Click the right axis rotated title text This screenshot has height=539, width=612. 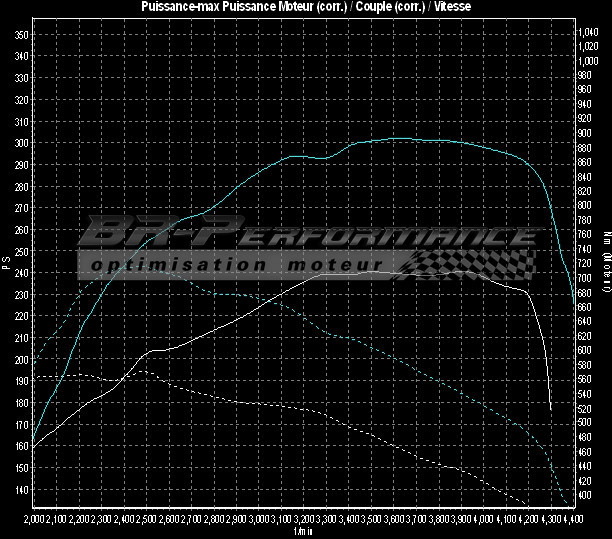click(x=606, y=262)
